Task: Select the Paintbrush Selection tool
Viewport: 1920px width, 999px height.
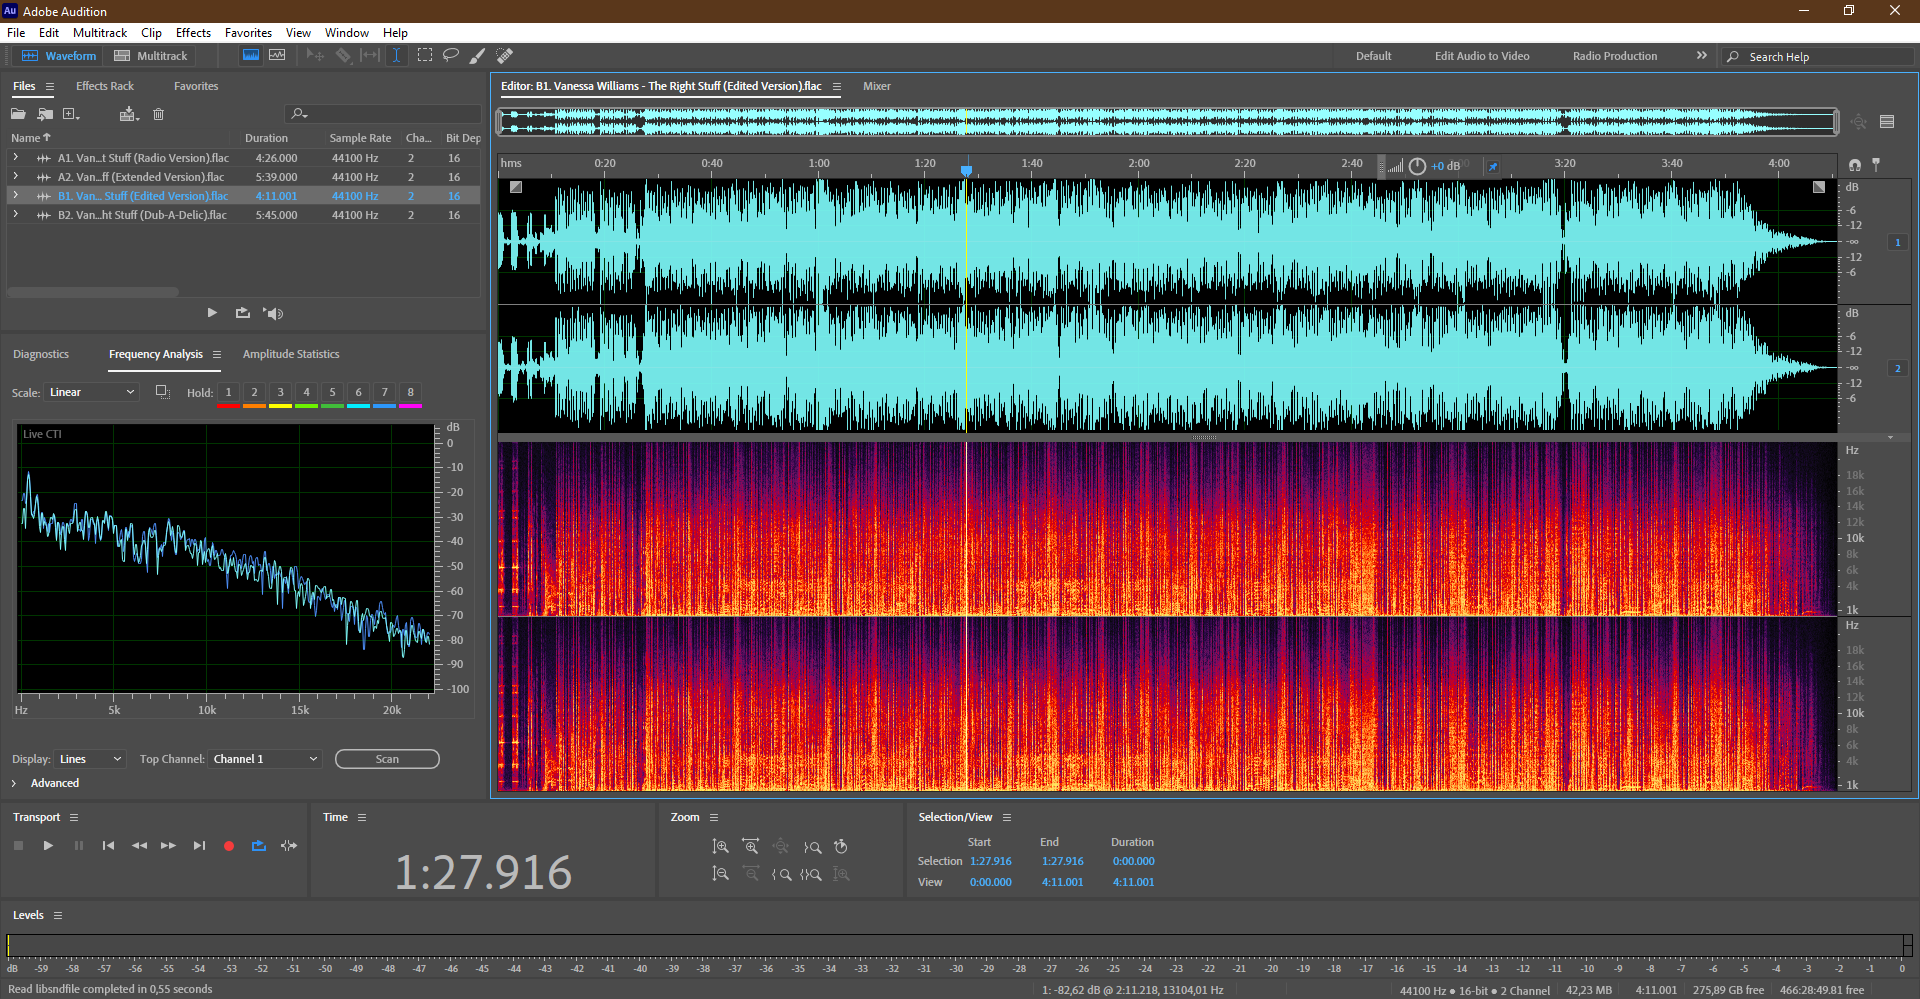Action: [x=478, y=56]
